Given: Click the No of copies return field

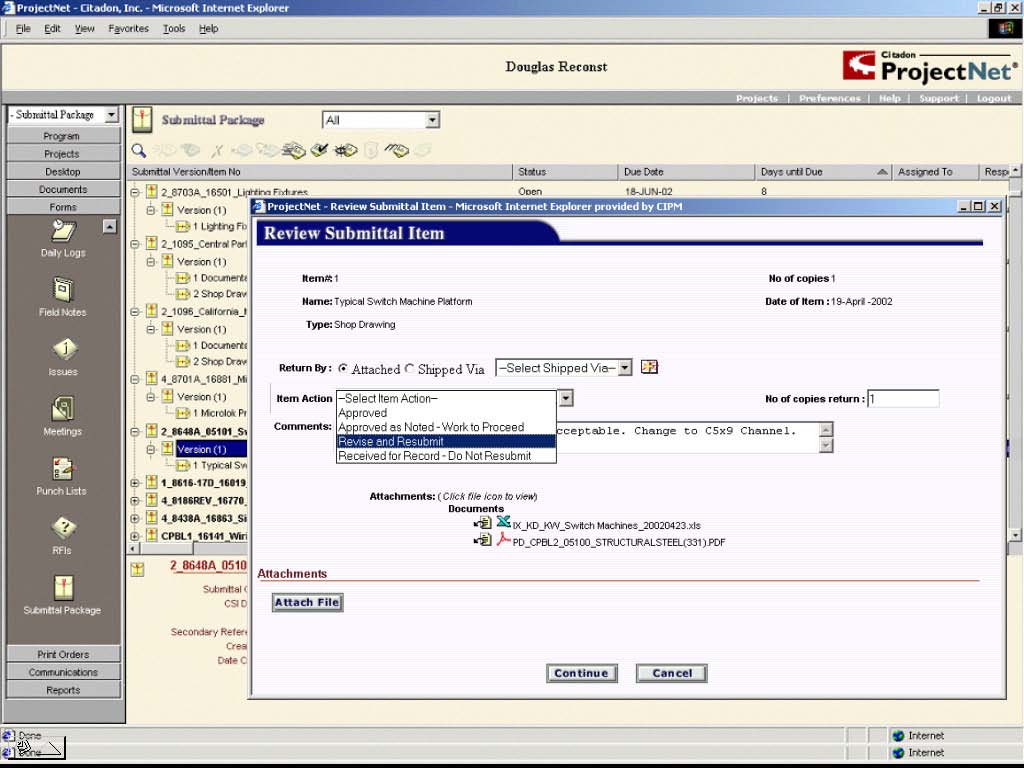Looking at the screenshot, I should (903, 398).
